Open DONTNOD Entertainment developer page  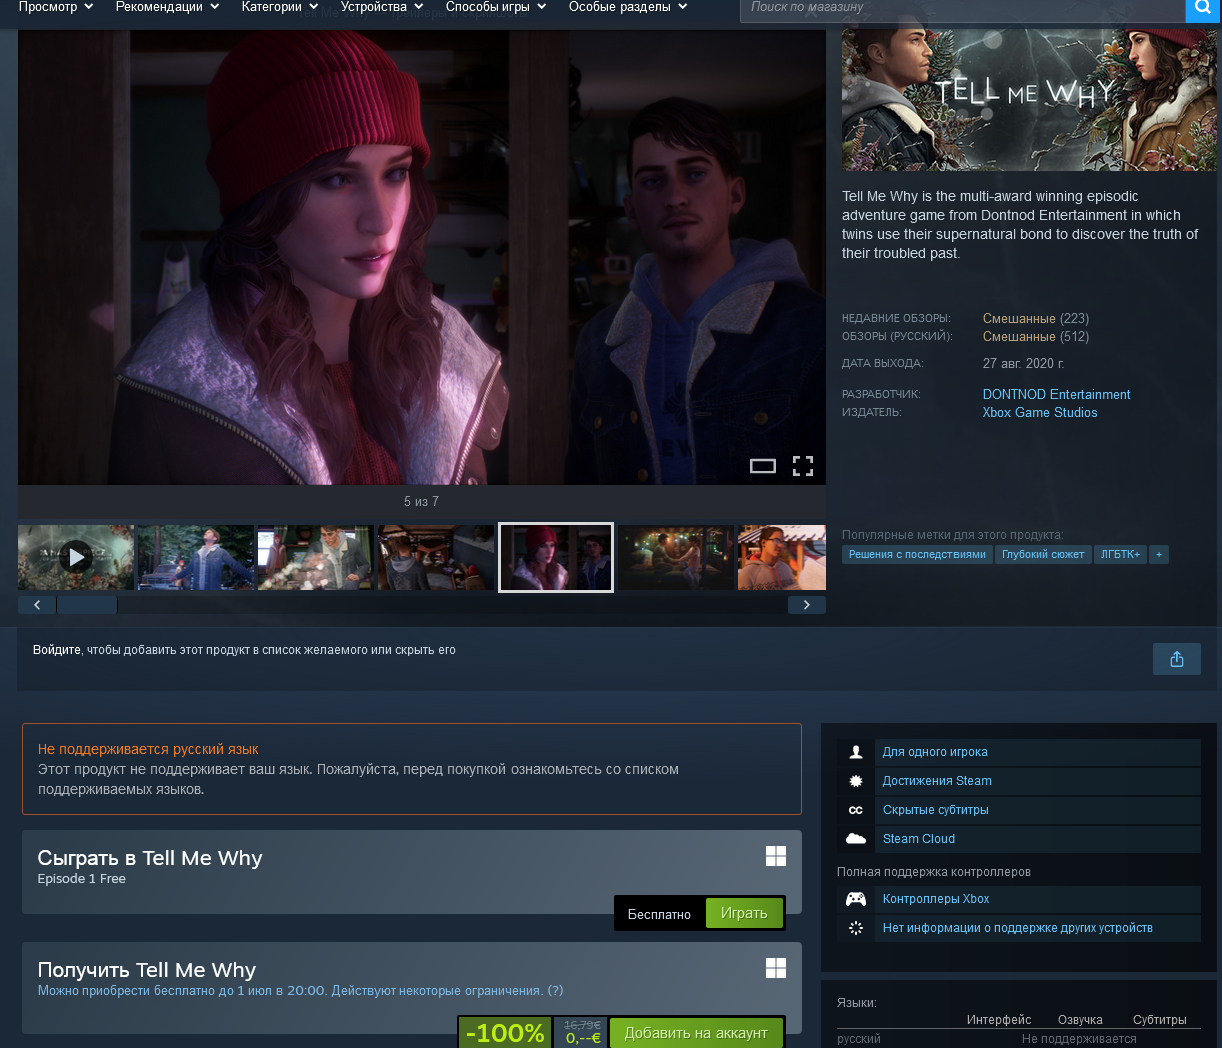tap(1056, 395)
